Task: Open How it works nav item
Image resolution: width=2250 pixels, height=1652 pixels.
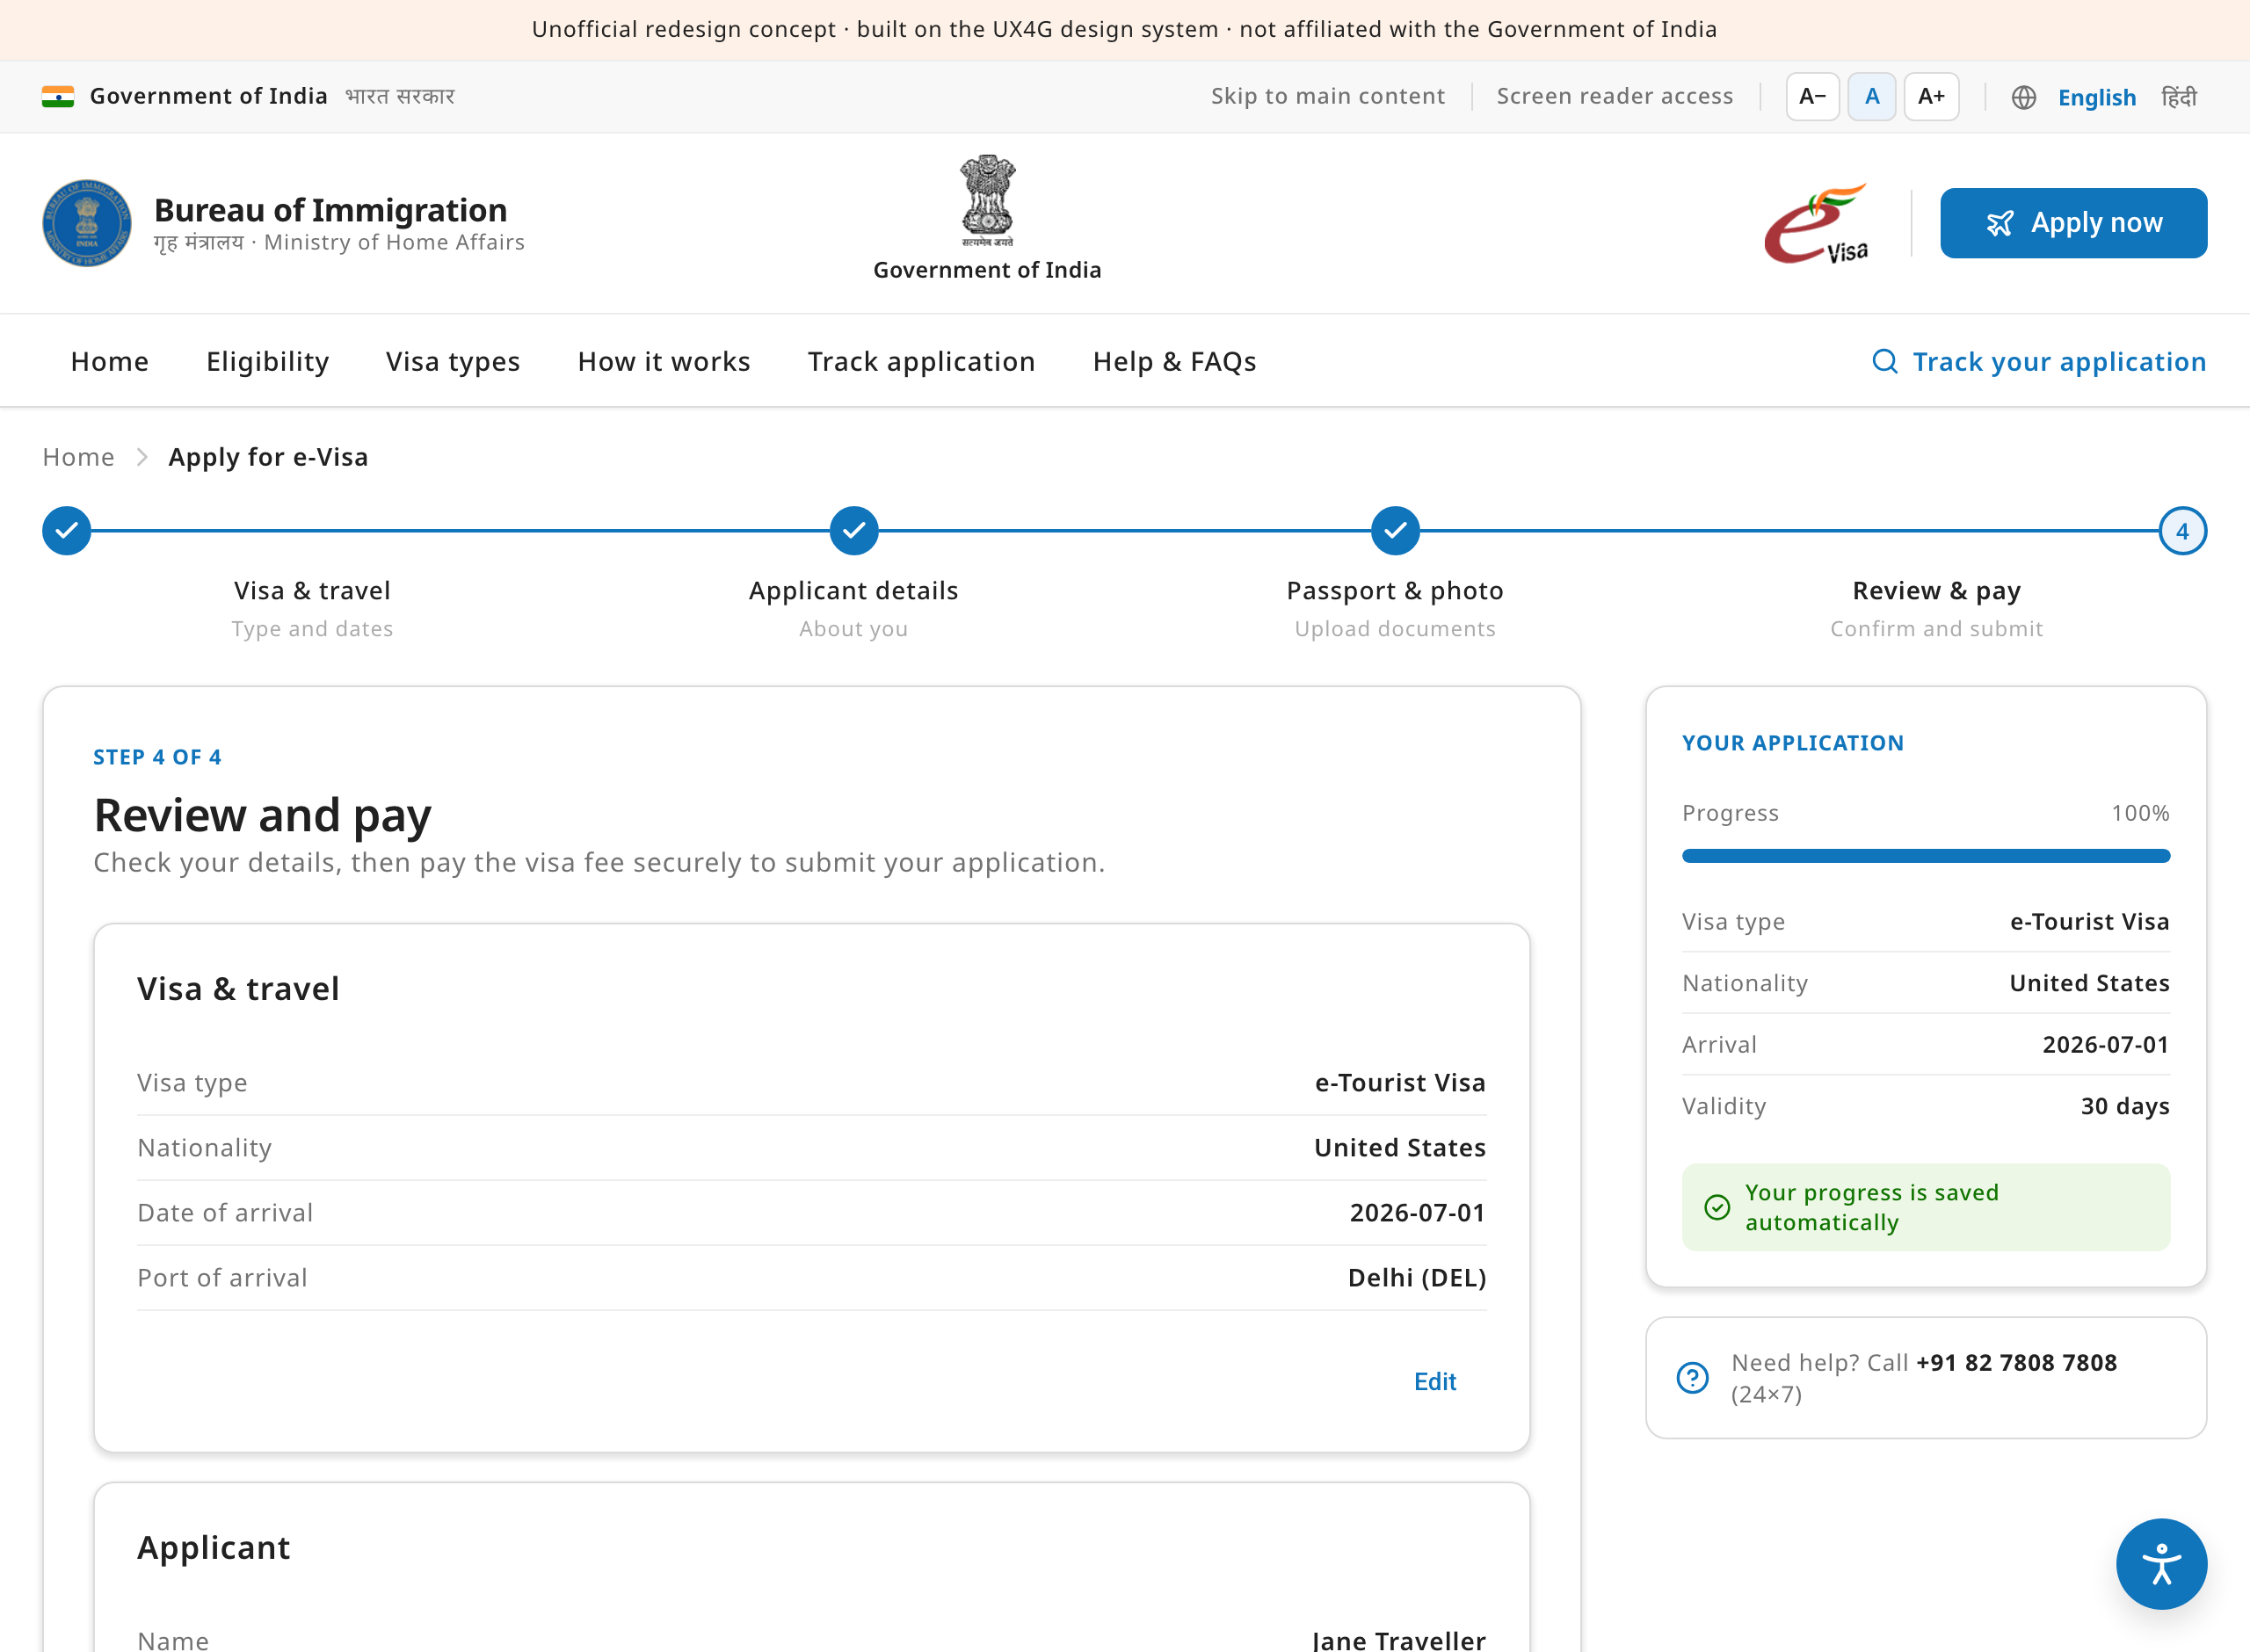Action: [x=664, y=361]
